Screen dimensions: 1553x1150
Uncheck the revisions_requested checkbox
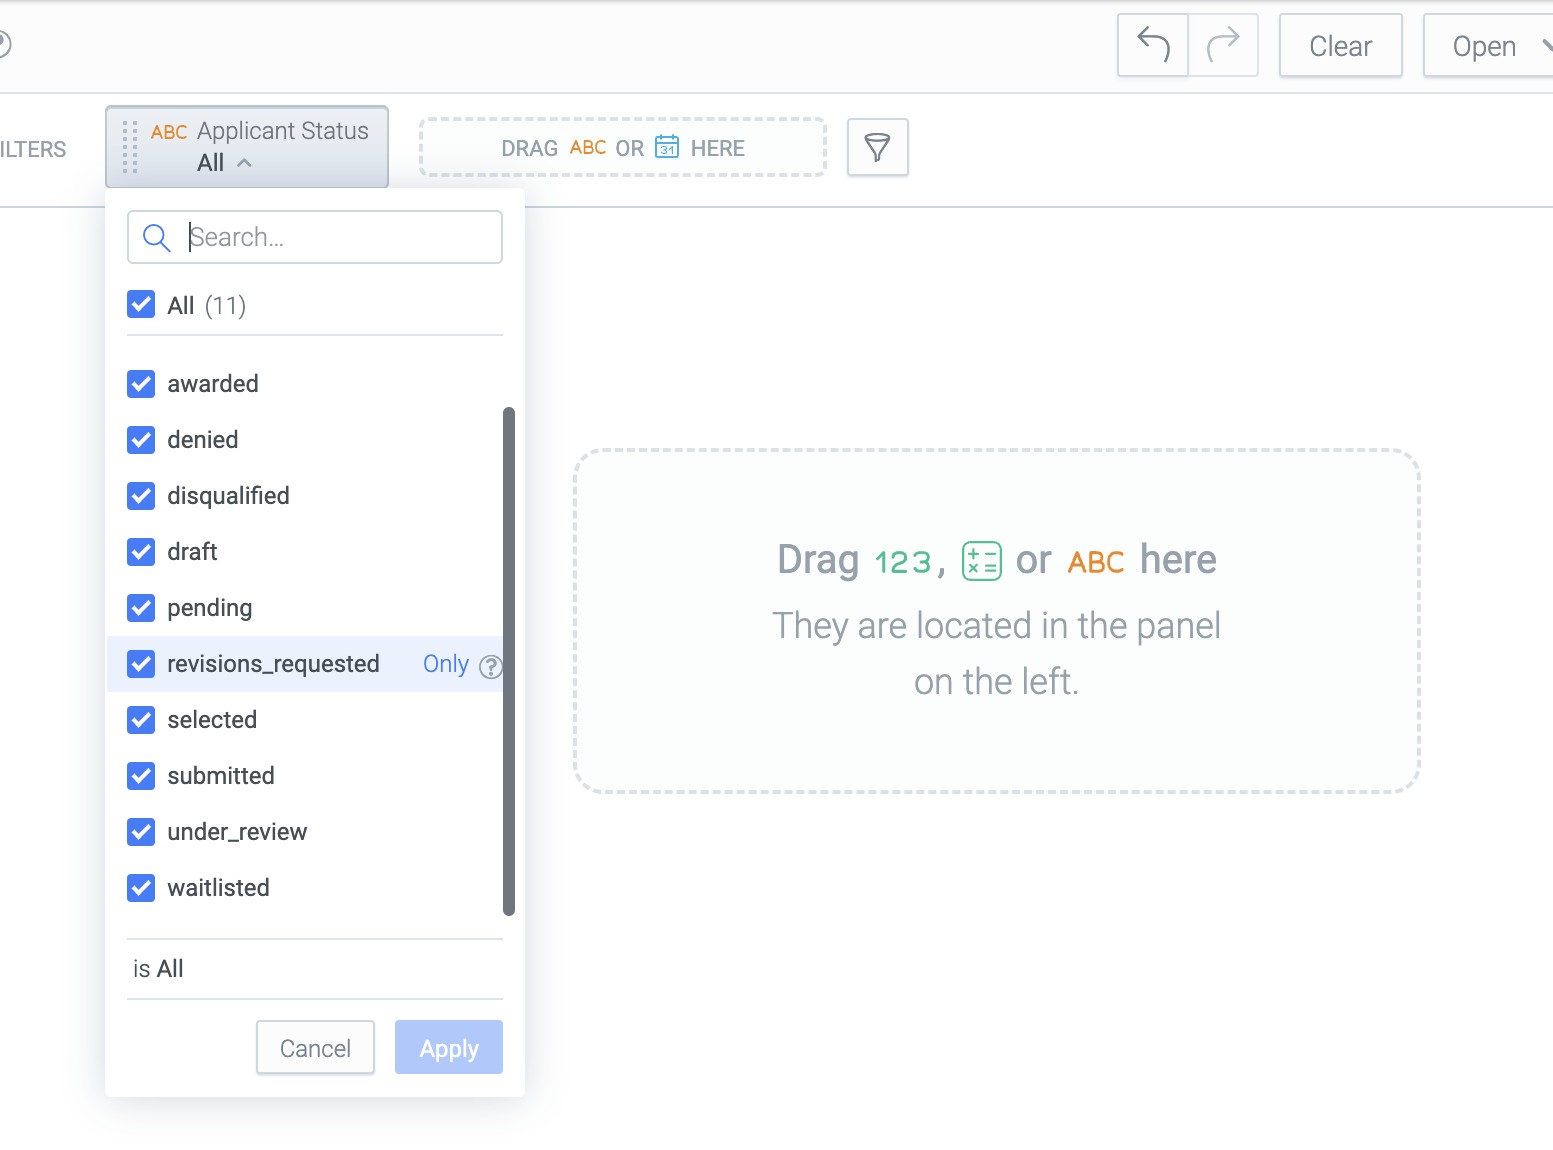tap(141, 664)
